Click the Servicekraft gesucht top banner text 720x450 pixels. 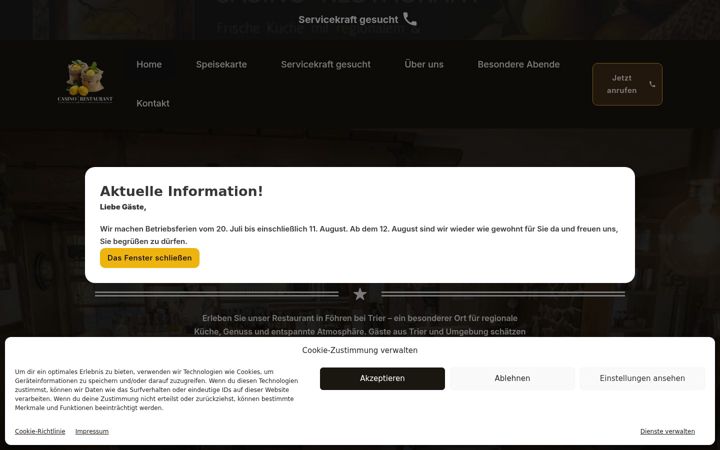coord(349,20)
